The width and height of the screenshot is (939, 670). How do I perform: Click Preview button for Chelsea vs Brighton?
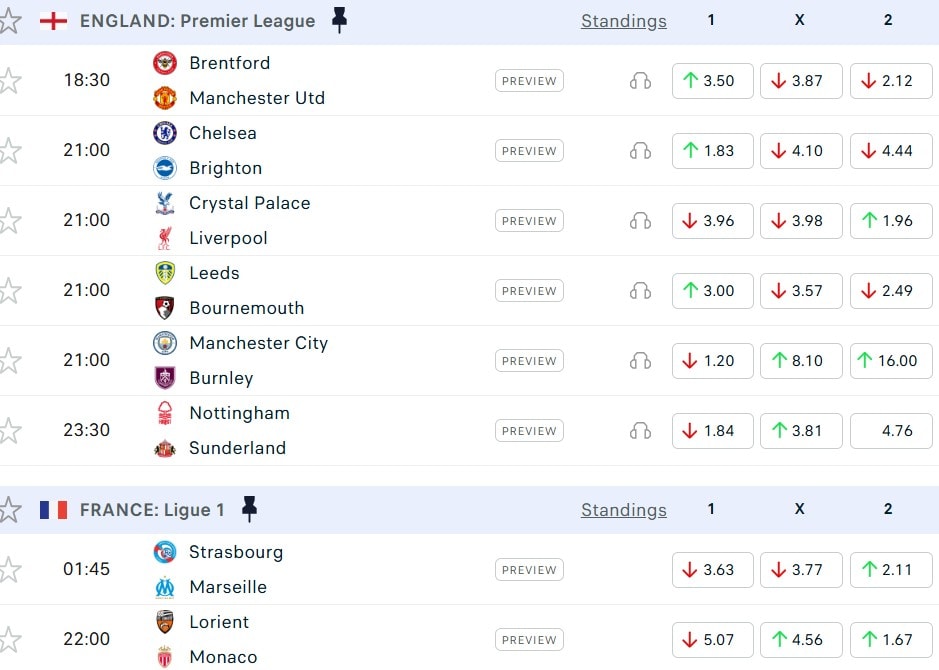pyautogui.click(x=529, y=151)
